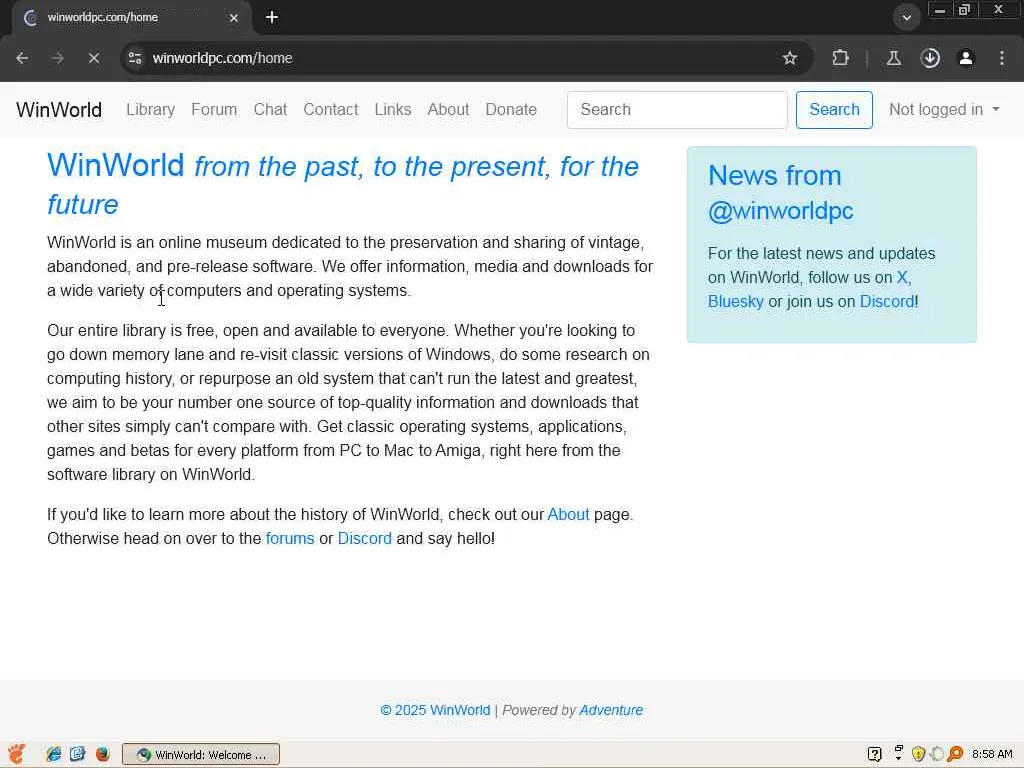
Task: Go back with the browser back arrow
Action: point(22,58)
